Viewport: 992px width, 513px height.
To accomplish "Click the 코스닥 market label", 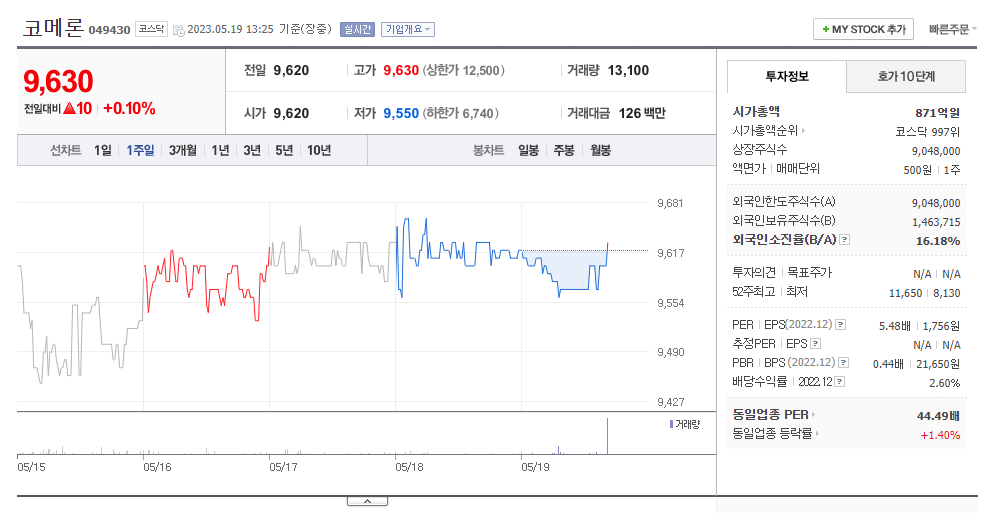I will pos(151,29).
